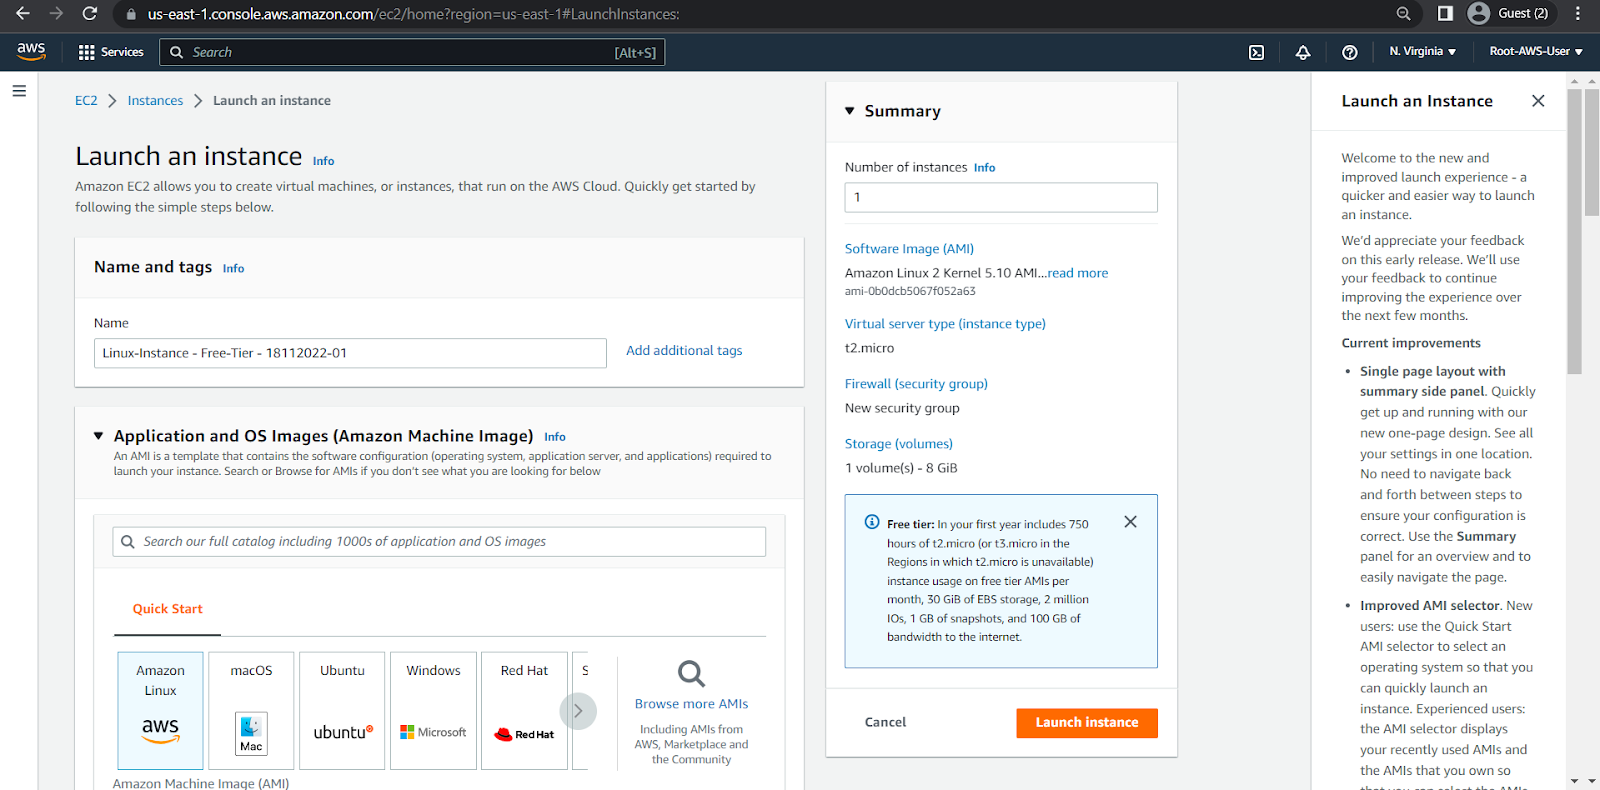Click Add additional tags link
The image size is (1600, 790).
point(684,351)
